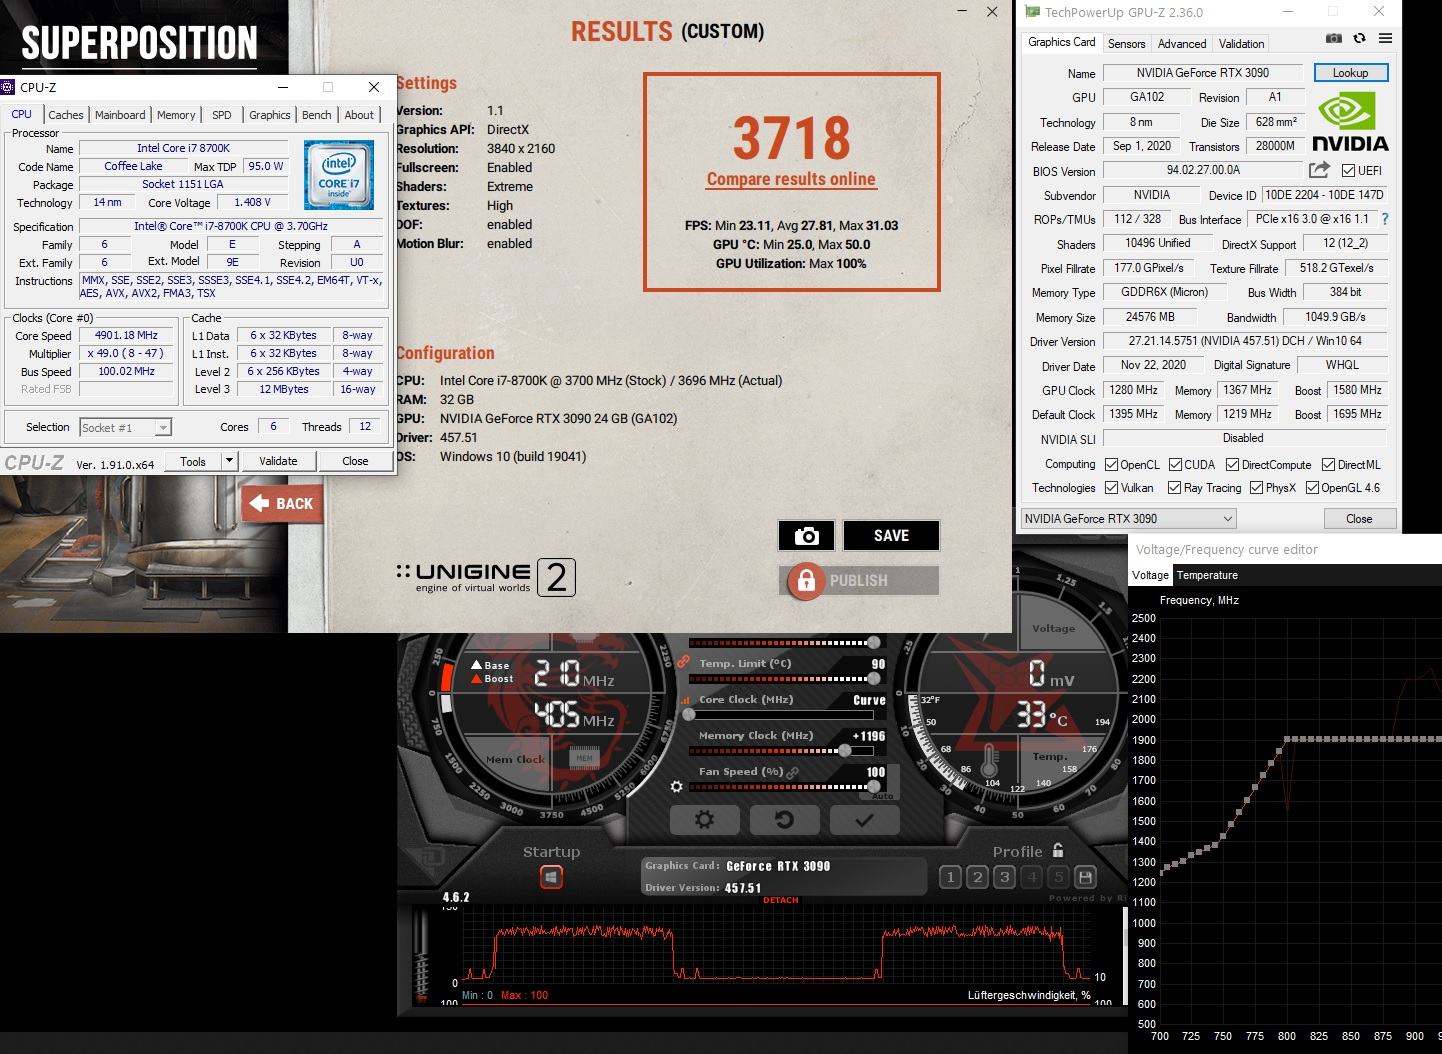The height and width of the screenshot is (1054, 1442).
Task: Click Compare results online link
Action: coord(791,180)
